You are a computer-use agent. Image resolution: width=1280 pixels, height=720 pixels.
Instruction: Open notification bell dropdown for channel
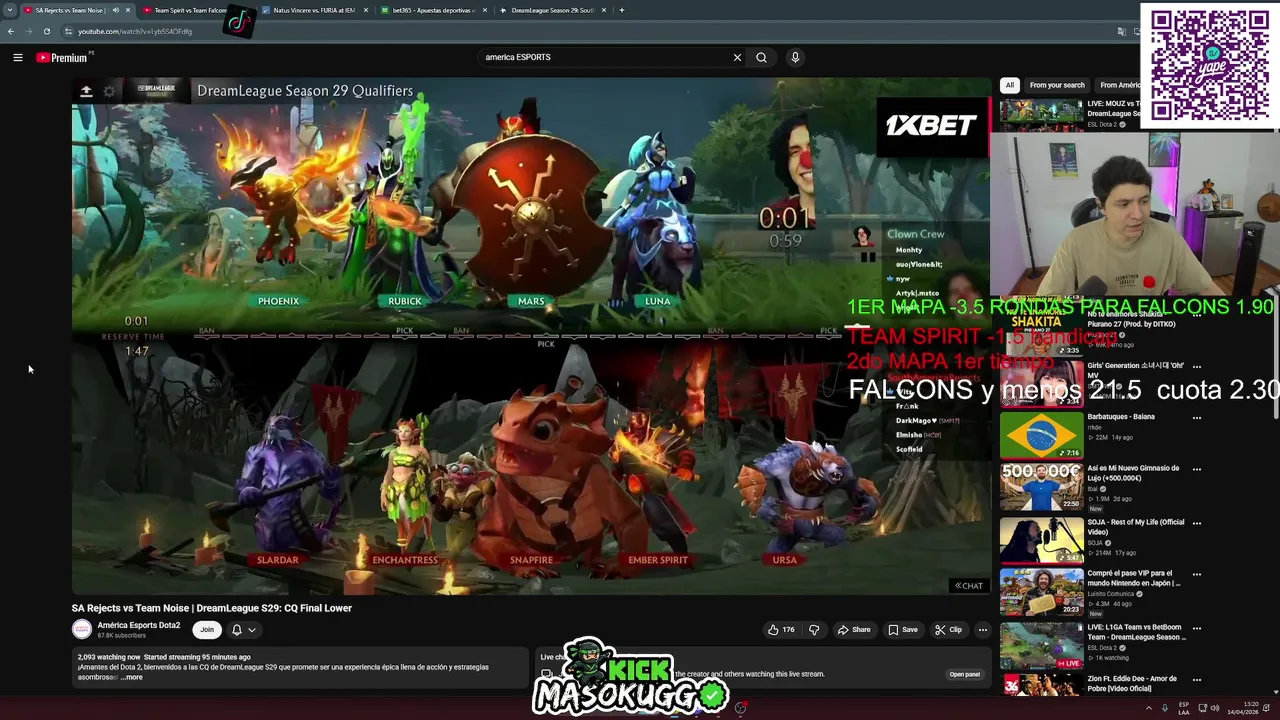click(x=244, y=629)
